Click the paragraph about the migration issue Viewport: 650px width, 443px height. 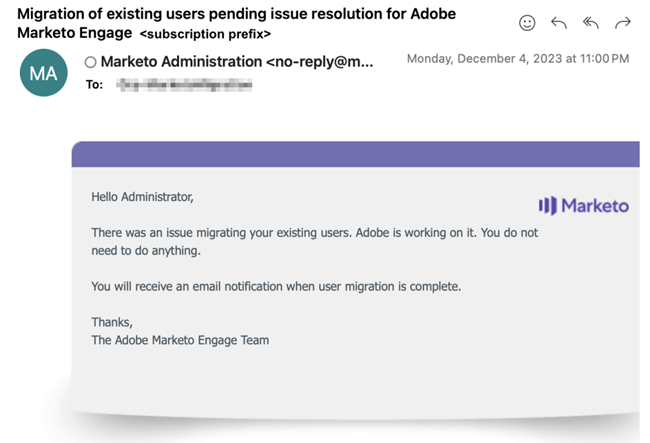(314, 241)
